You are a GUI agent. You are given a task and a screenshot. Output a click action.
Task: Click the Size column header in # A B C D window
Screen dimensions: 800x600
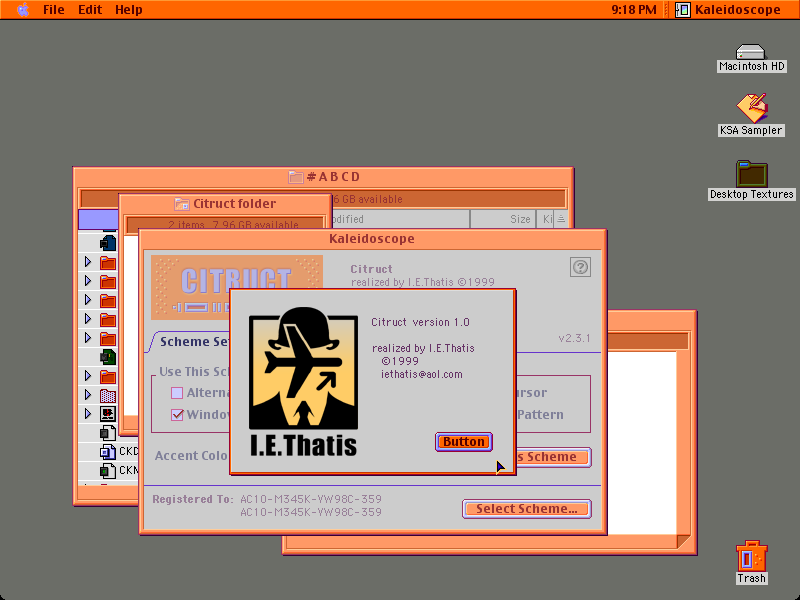[503, 219]
